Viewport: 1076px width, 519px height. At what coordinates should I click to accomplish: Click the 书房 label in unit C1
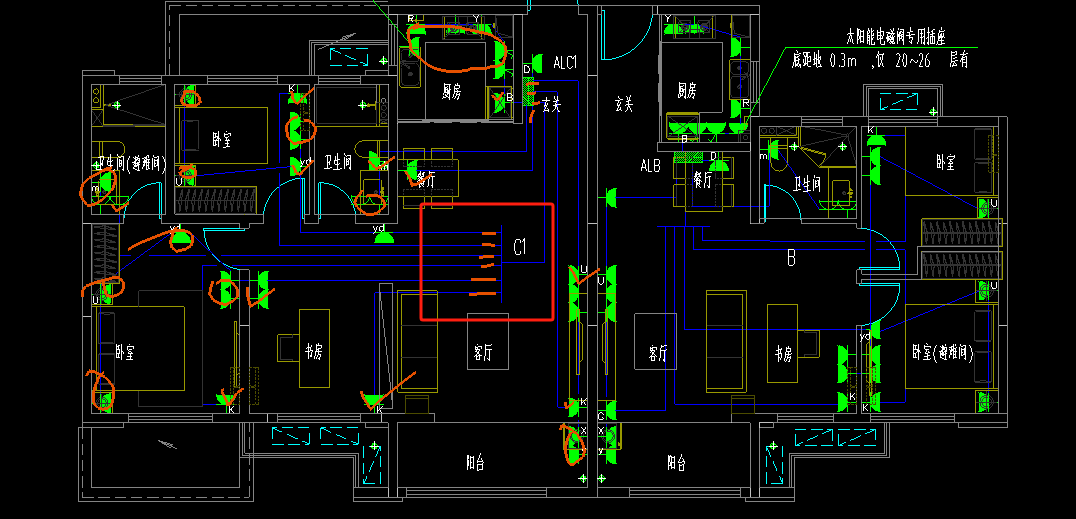314,352
